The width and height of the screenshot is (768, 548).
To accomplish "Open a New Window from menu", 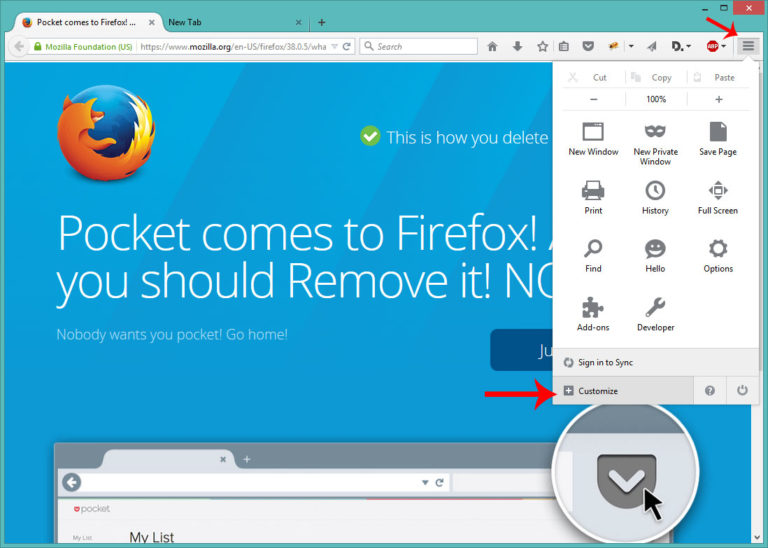I will (593, 140).
